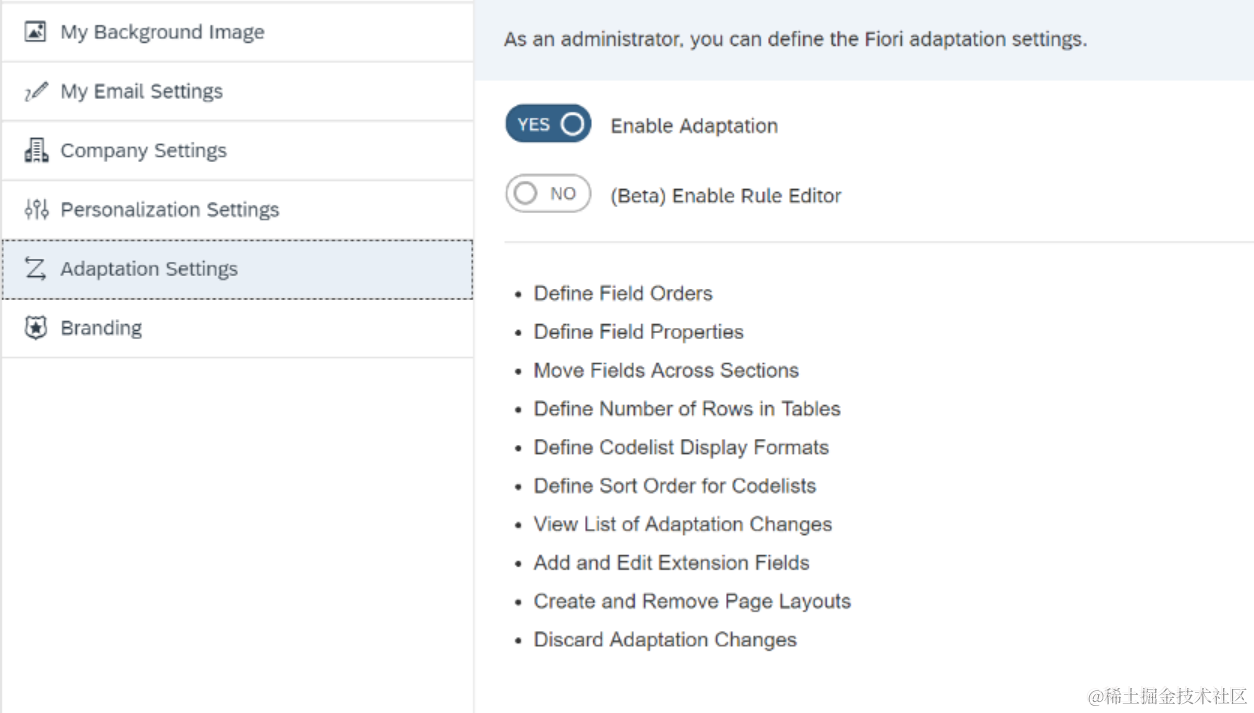Viewport: 1254px width, 713px height.
Task: Click Define Number of Rows in Tables
Action: click(687, 409)
